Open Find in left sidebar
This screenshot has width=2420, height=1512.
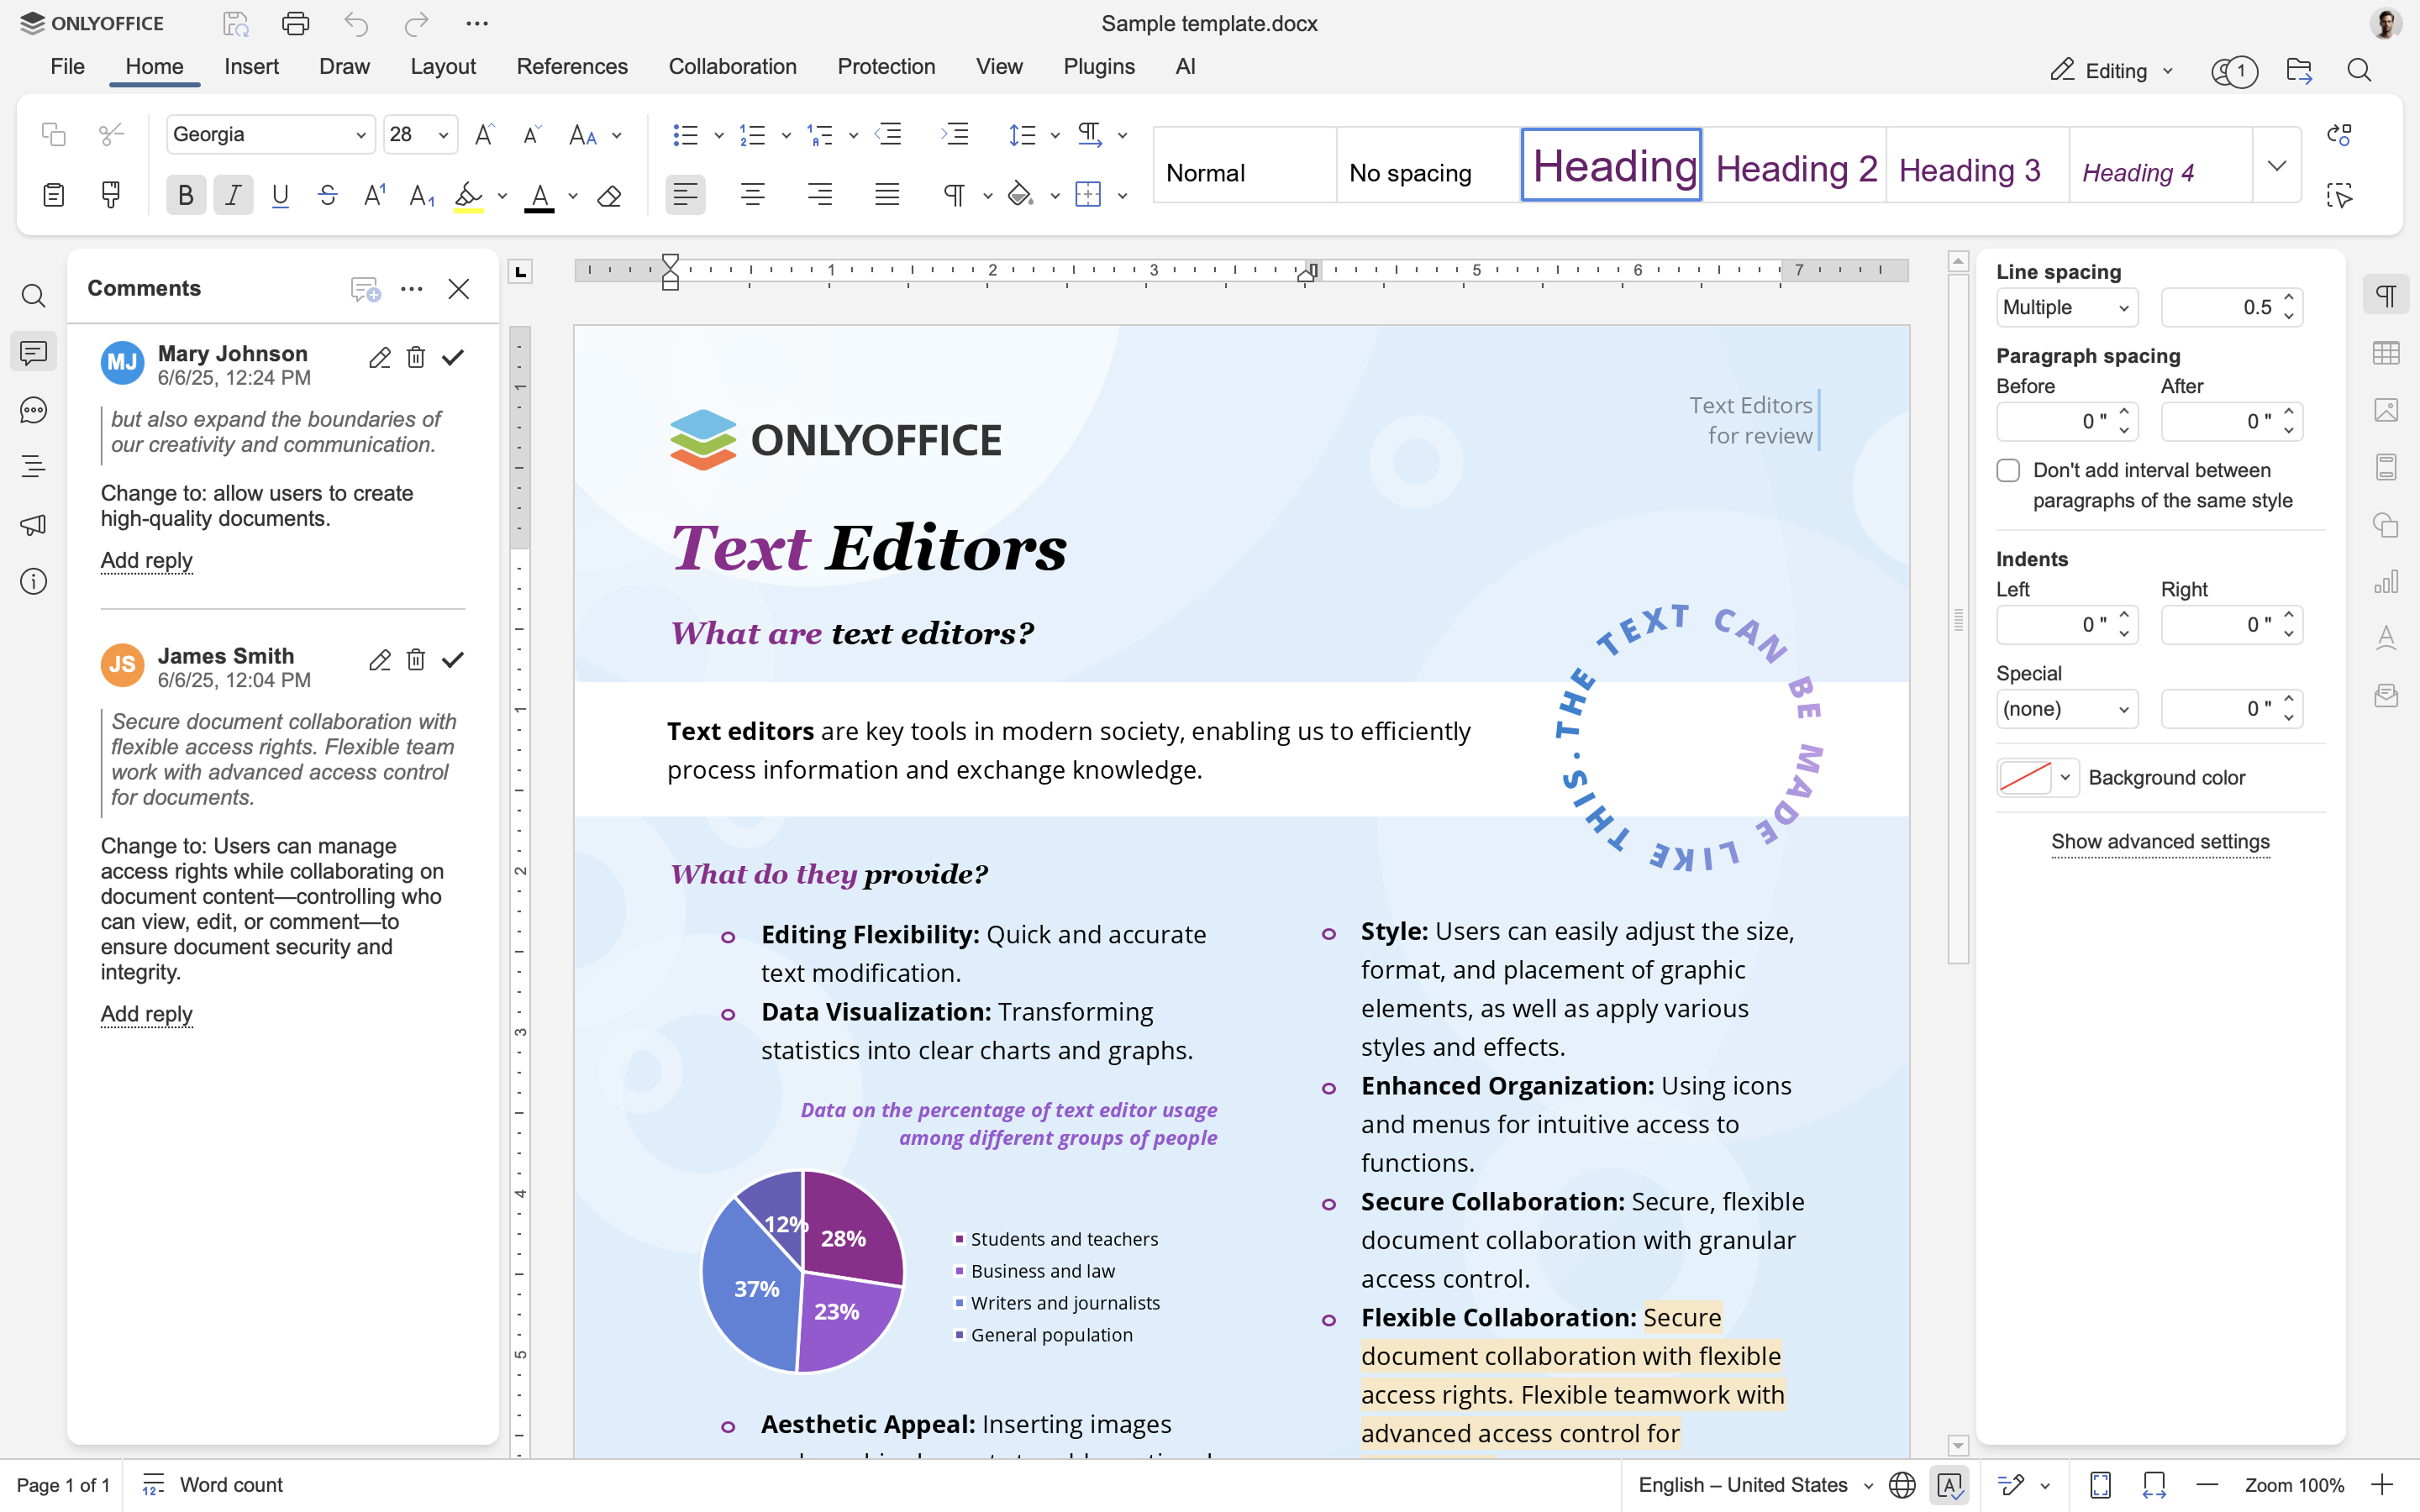point(34,296)
